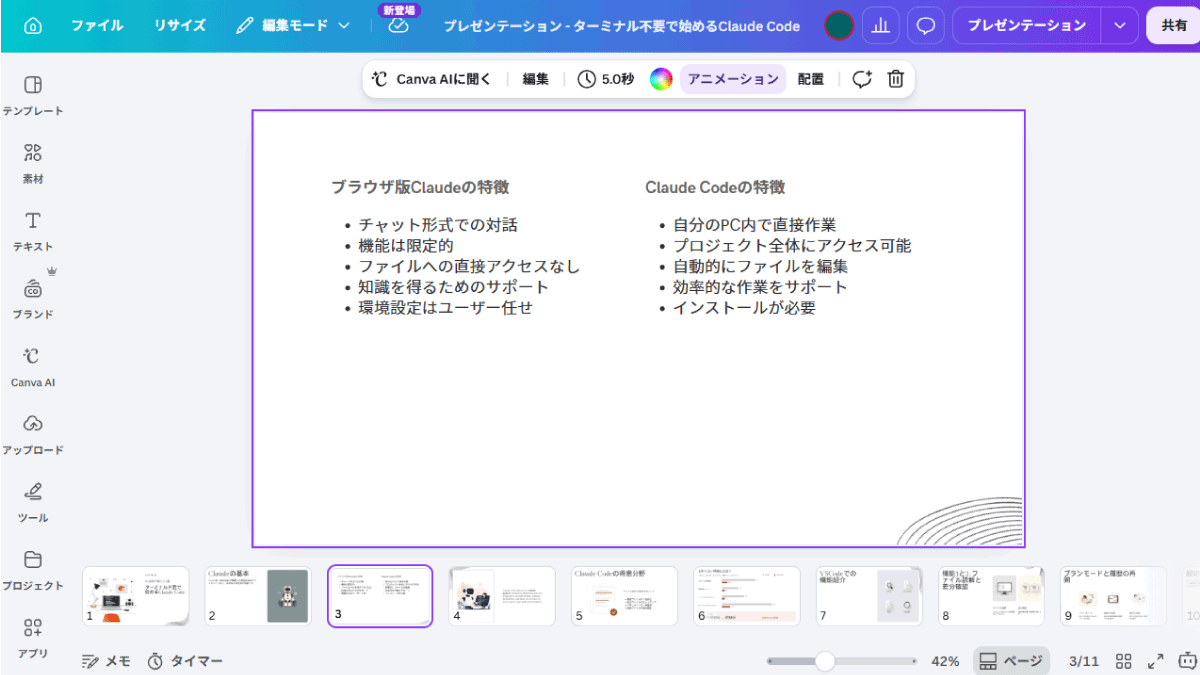The width and height of the screenshot is (1200, 675).
Task: Select slide 5 thumbnail
Action: pyautogui.click(x=624, y=596)
